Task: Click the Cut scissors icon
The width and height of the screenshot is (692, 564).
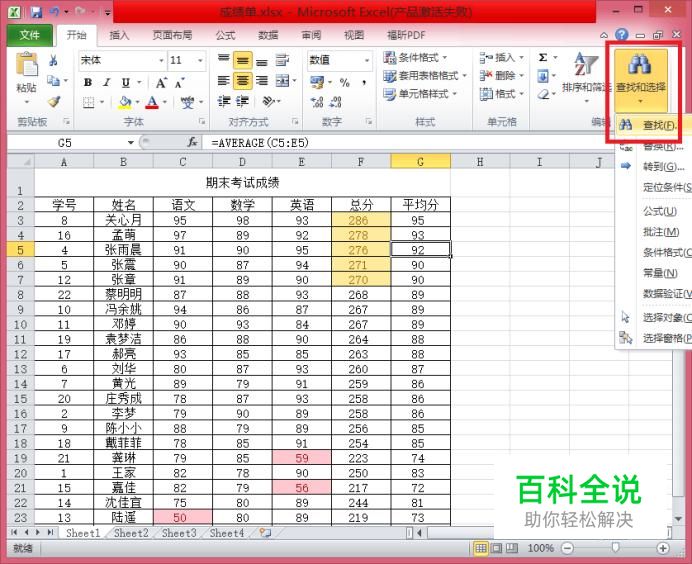Action: coord(53,60)
